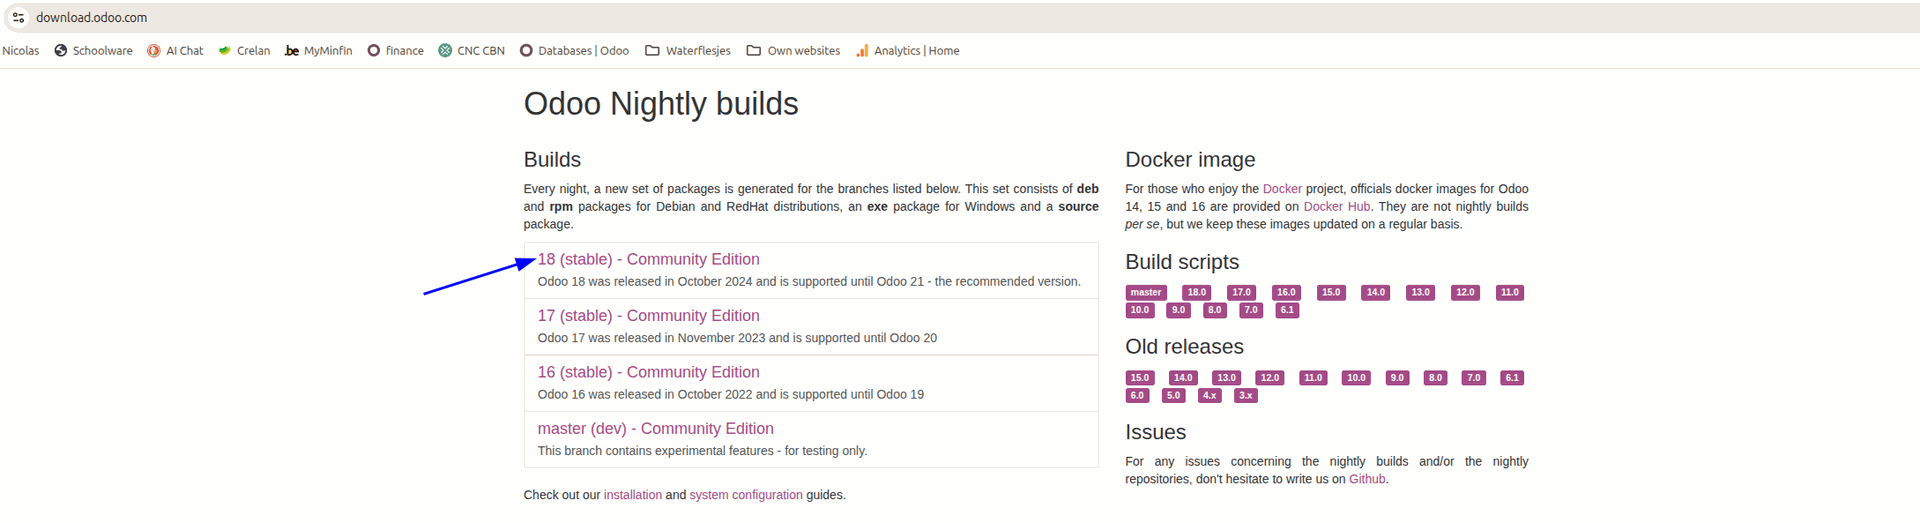The width and height of the screenshot is (1920, 523).
Task: Click the 17.0 badge under Build scripts
Action: [1242, 293]
